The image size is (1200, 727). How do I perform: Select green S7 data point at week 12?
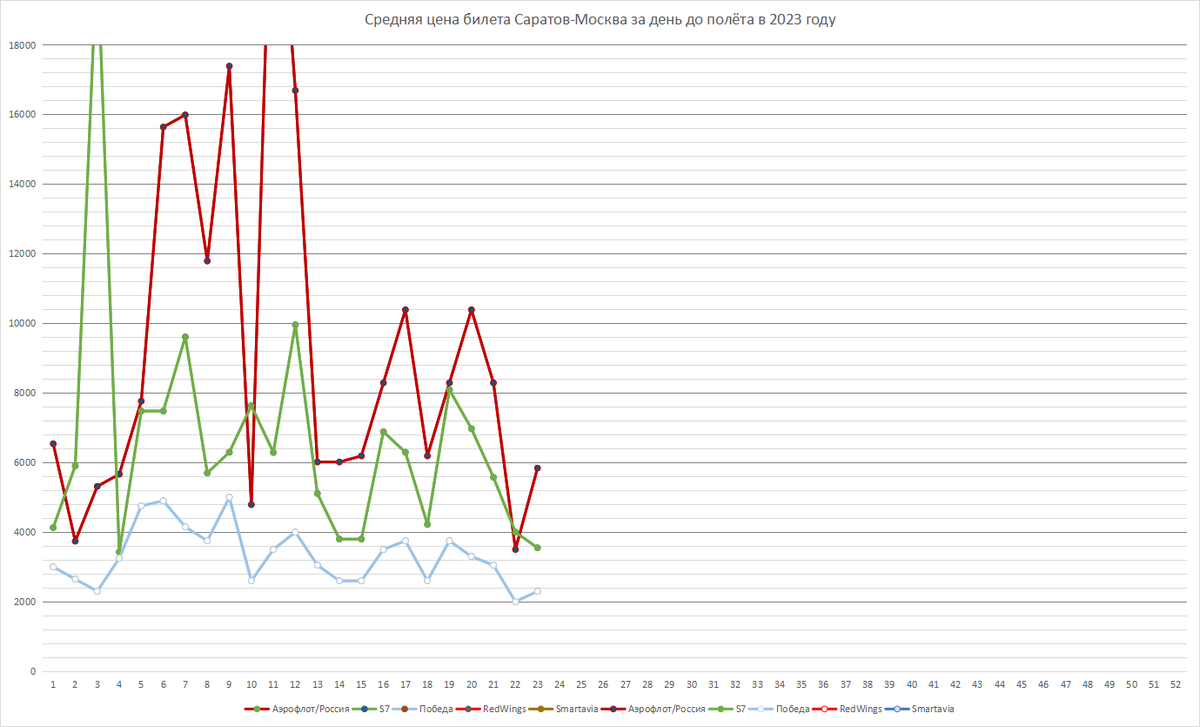[x=295, y=325]
